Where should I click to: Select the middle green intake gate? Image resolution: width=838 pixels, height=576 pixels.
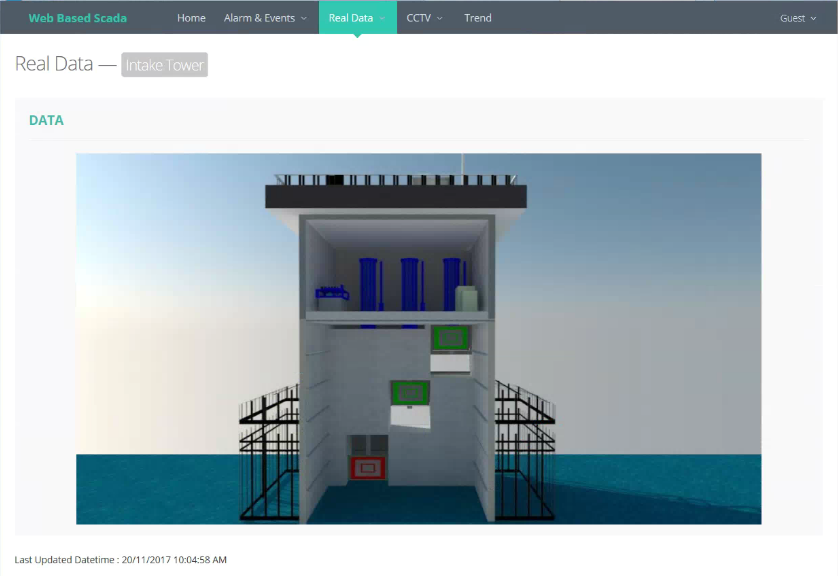pyautogui.click(x=410, y=393)
